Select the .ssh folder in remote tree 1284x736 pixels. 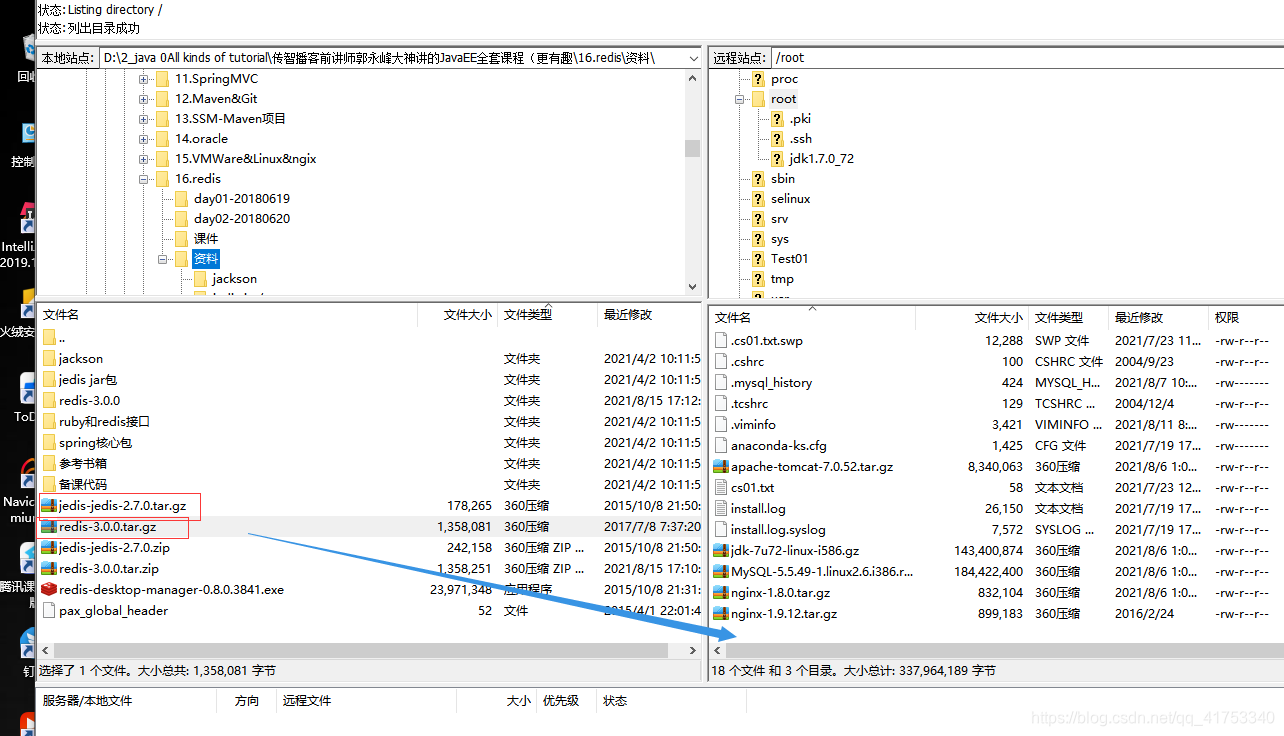tap(800, 139)
